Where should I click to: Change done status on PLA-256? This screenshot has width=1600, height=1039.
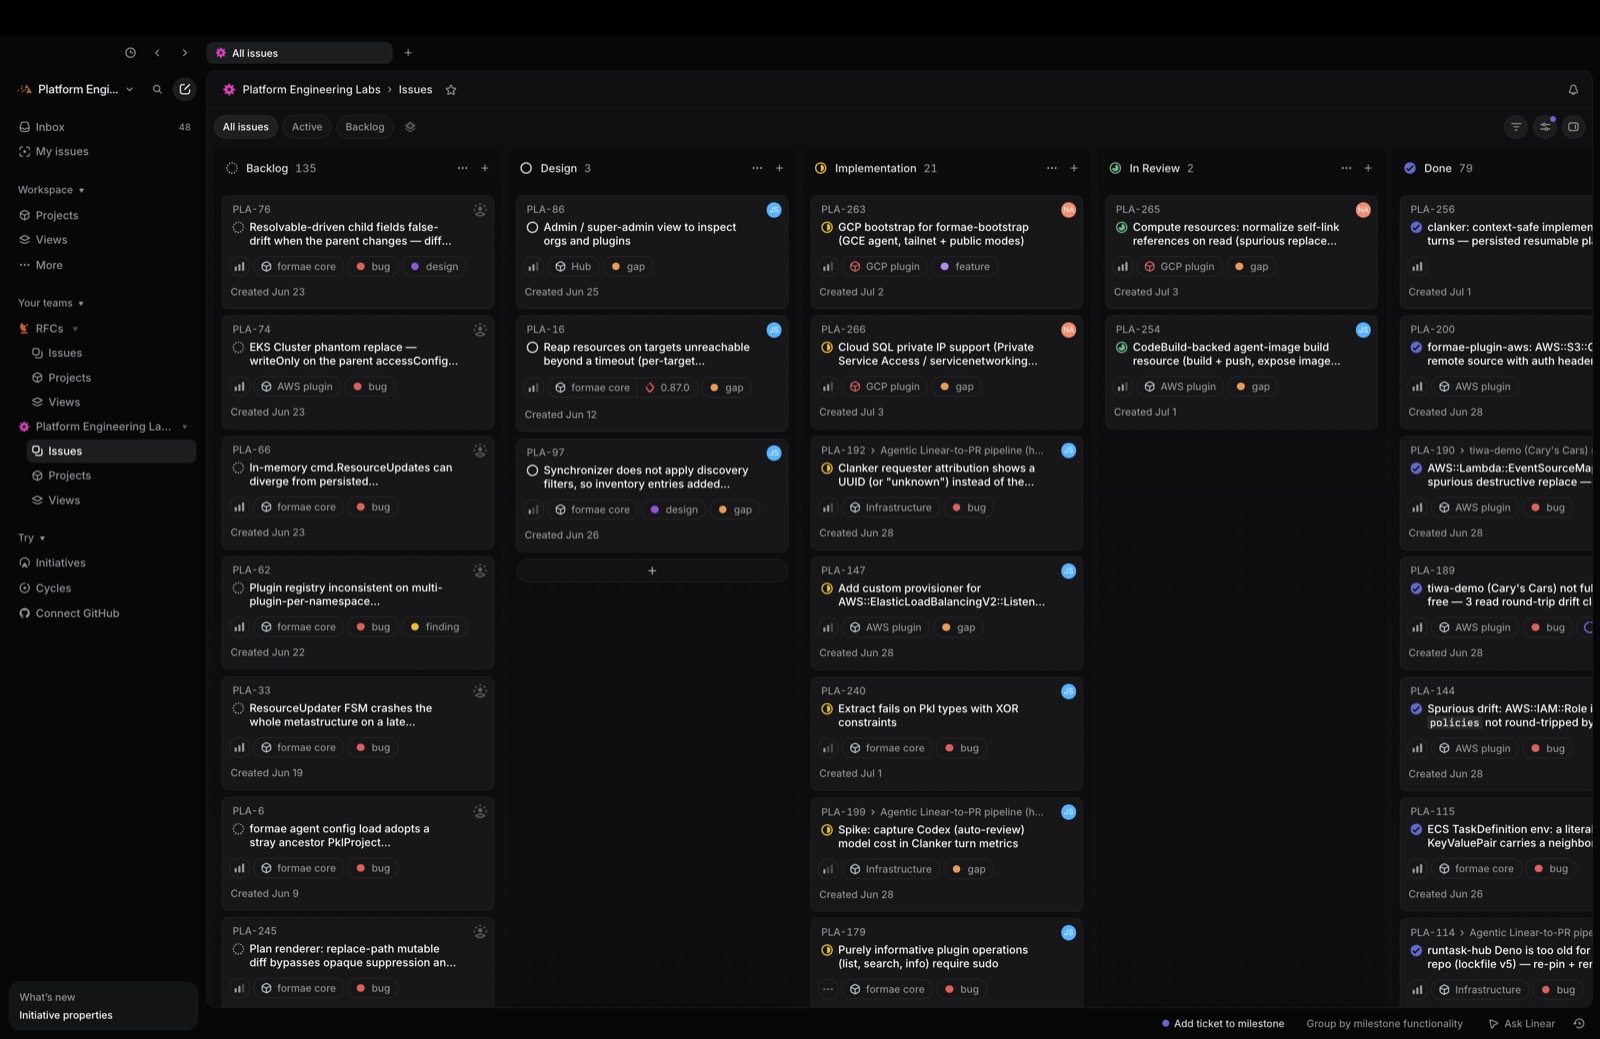(x=1416, y=227)
